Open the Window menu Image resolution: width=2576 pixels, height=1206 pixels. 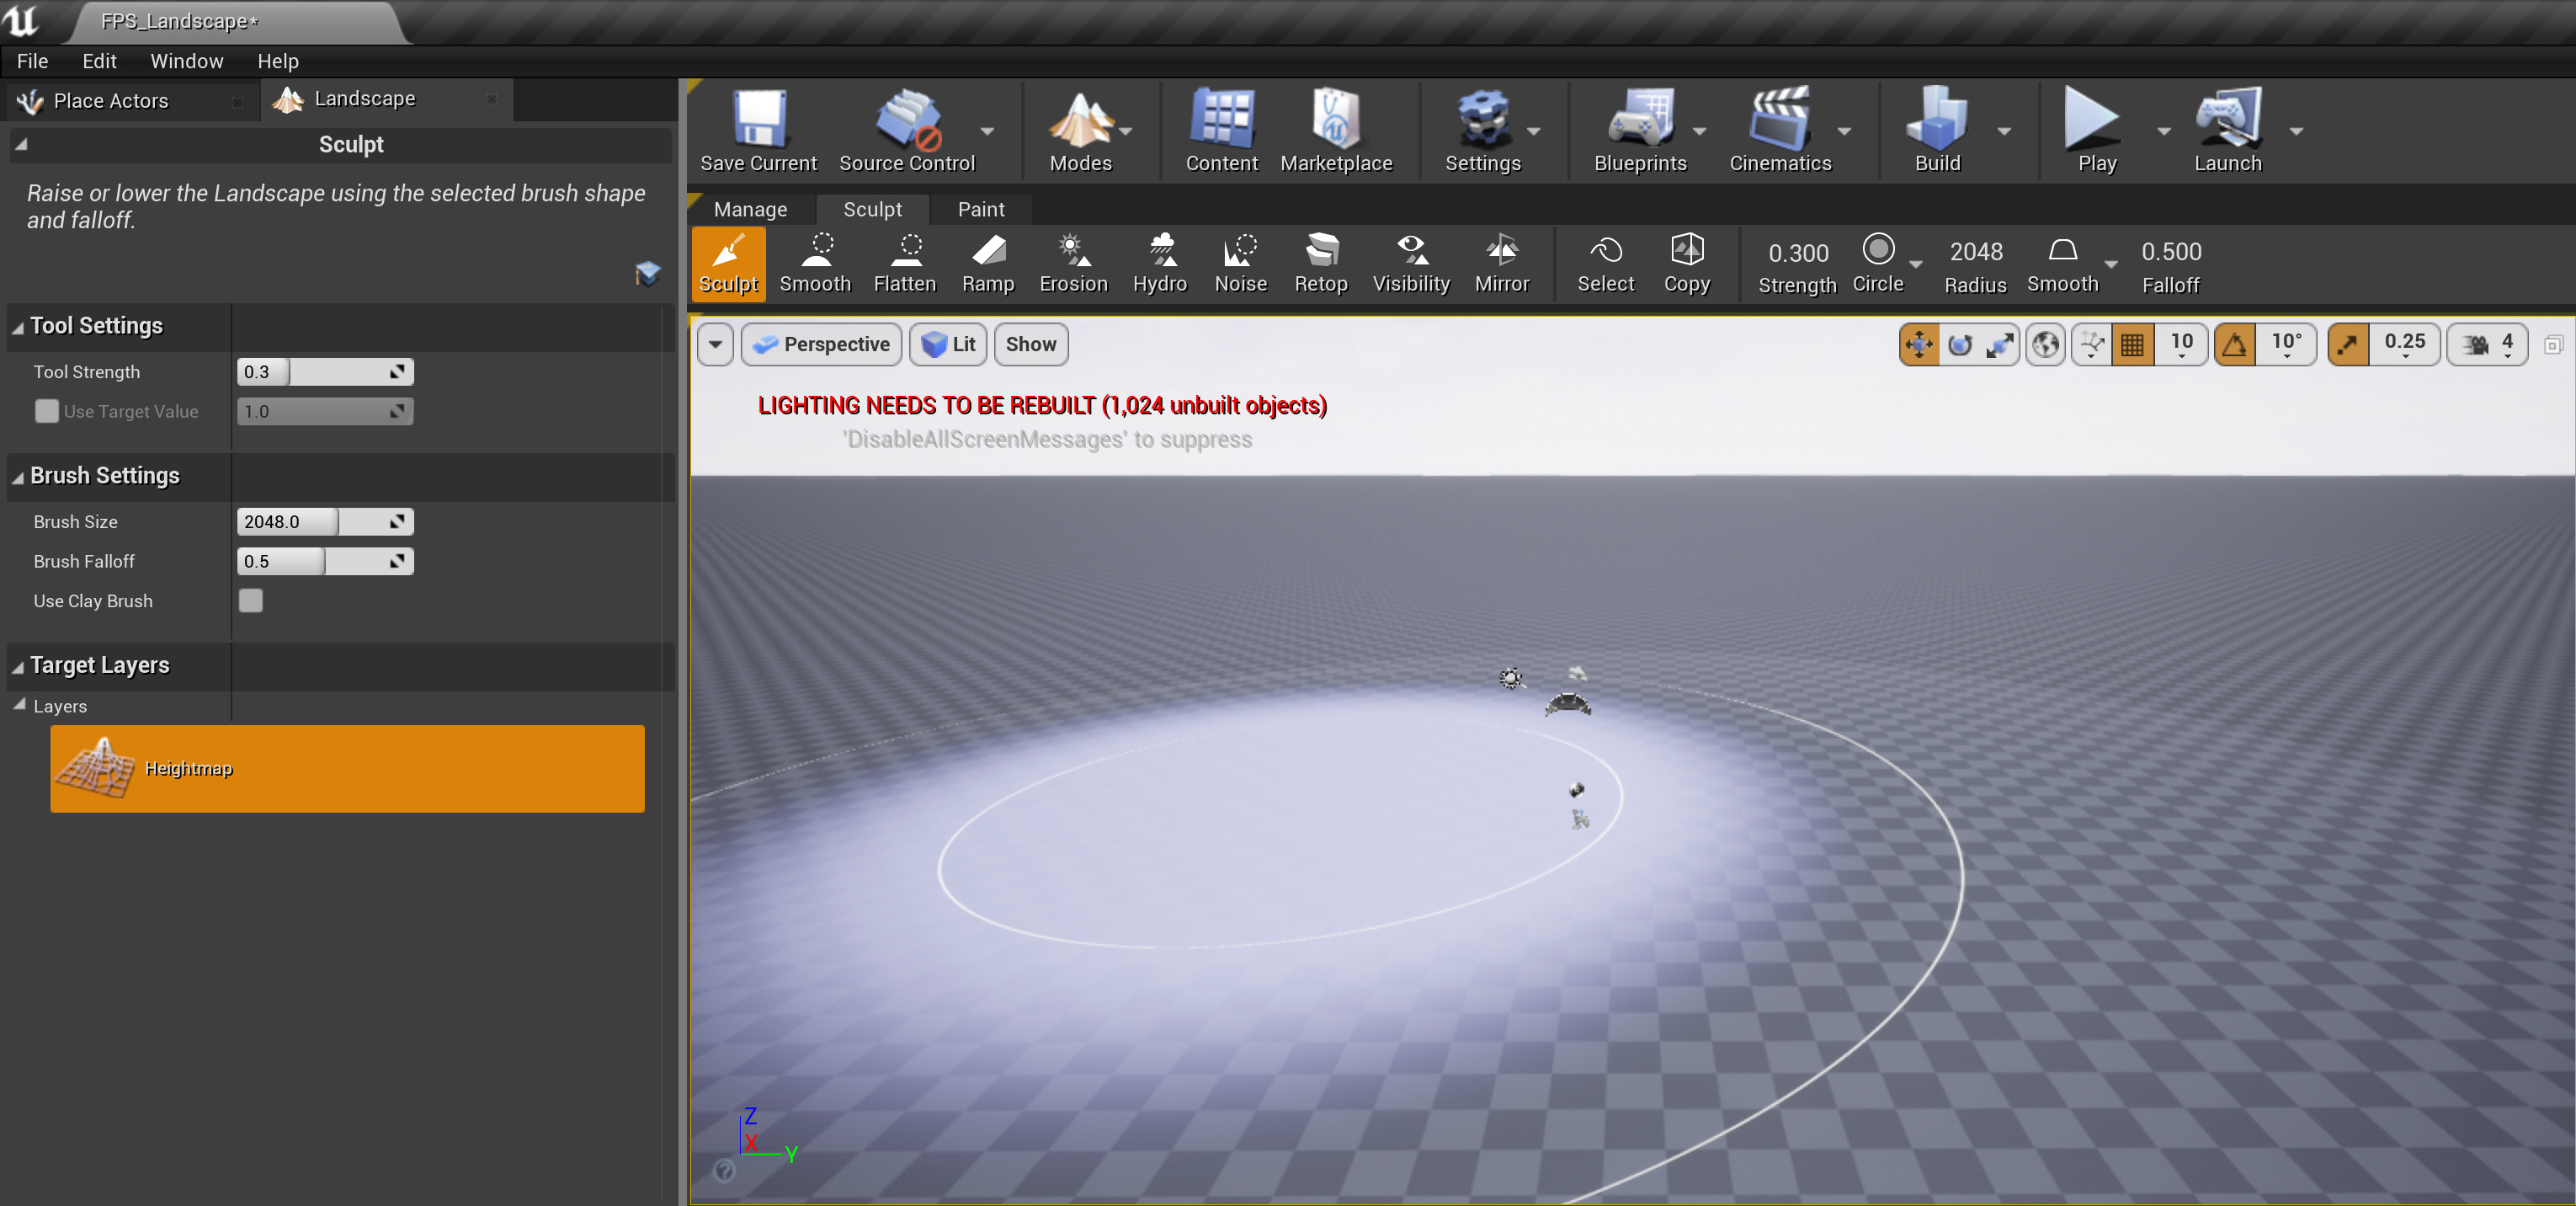(x=186, y=60)
